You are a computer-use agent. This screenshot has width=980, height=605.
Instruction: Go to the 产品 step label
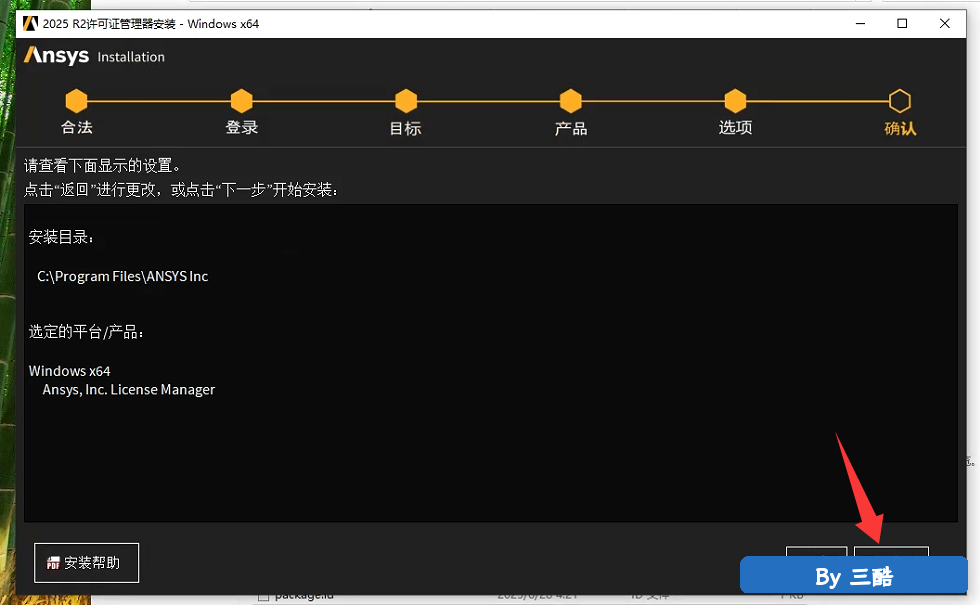[x=571, y=128]
